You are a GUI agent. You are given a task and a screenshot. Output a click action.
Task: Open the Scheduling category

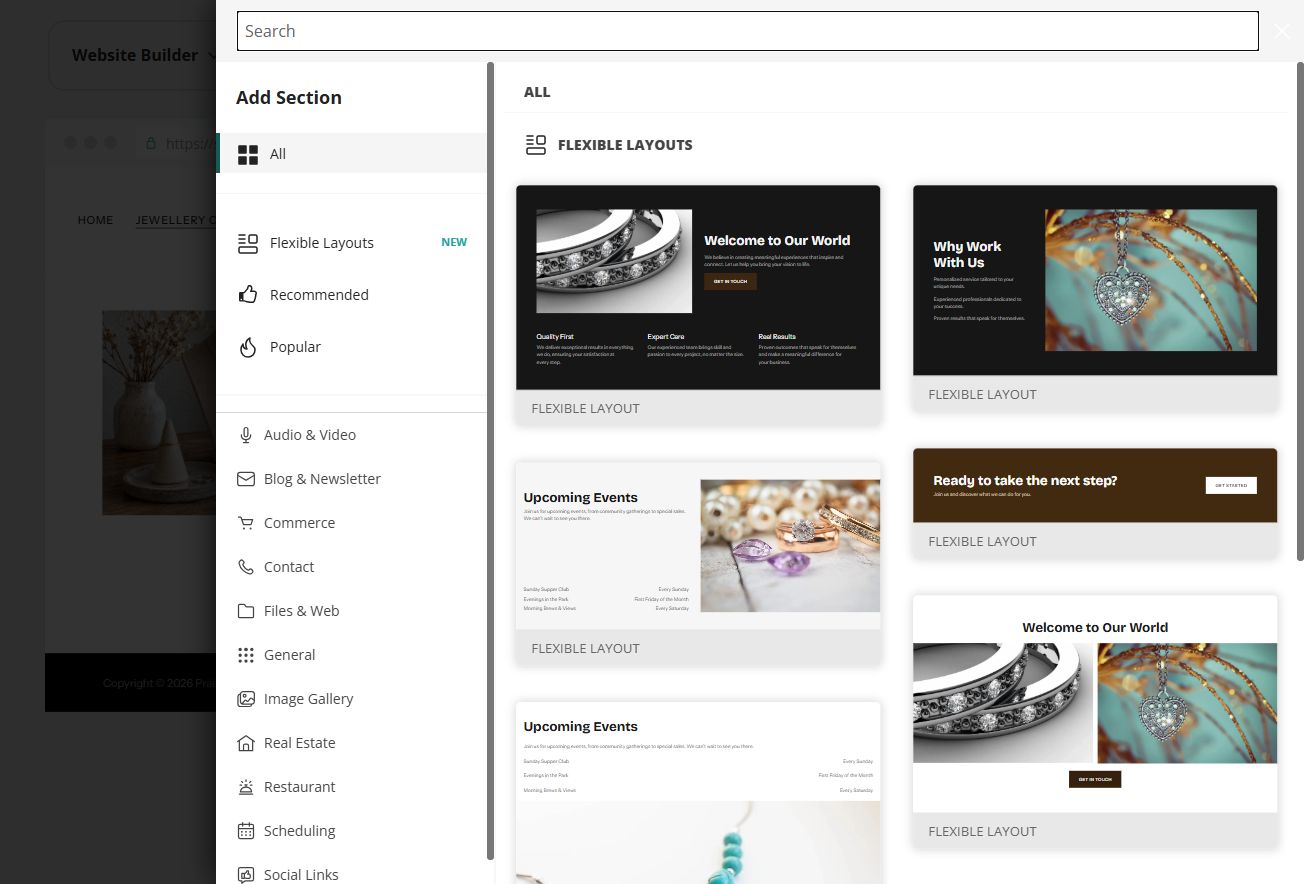pos(352,831)
